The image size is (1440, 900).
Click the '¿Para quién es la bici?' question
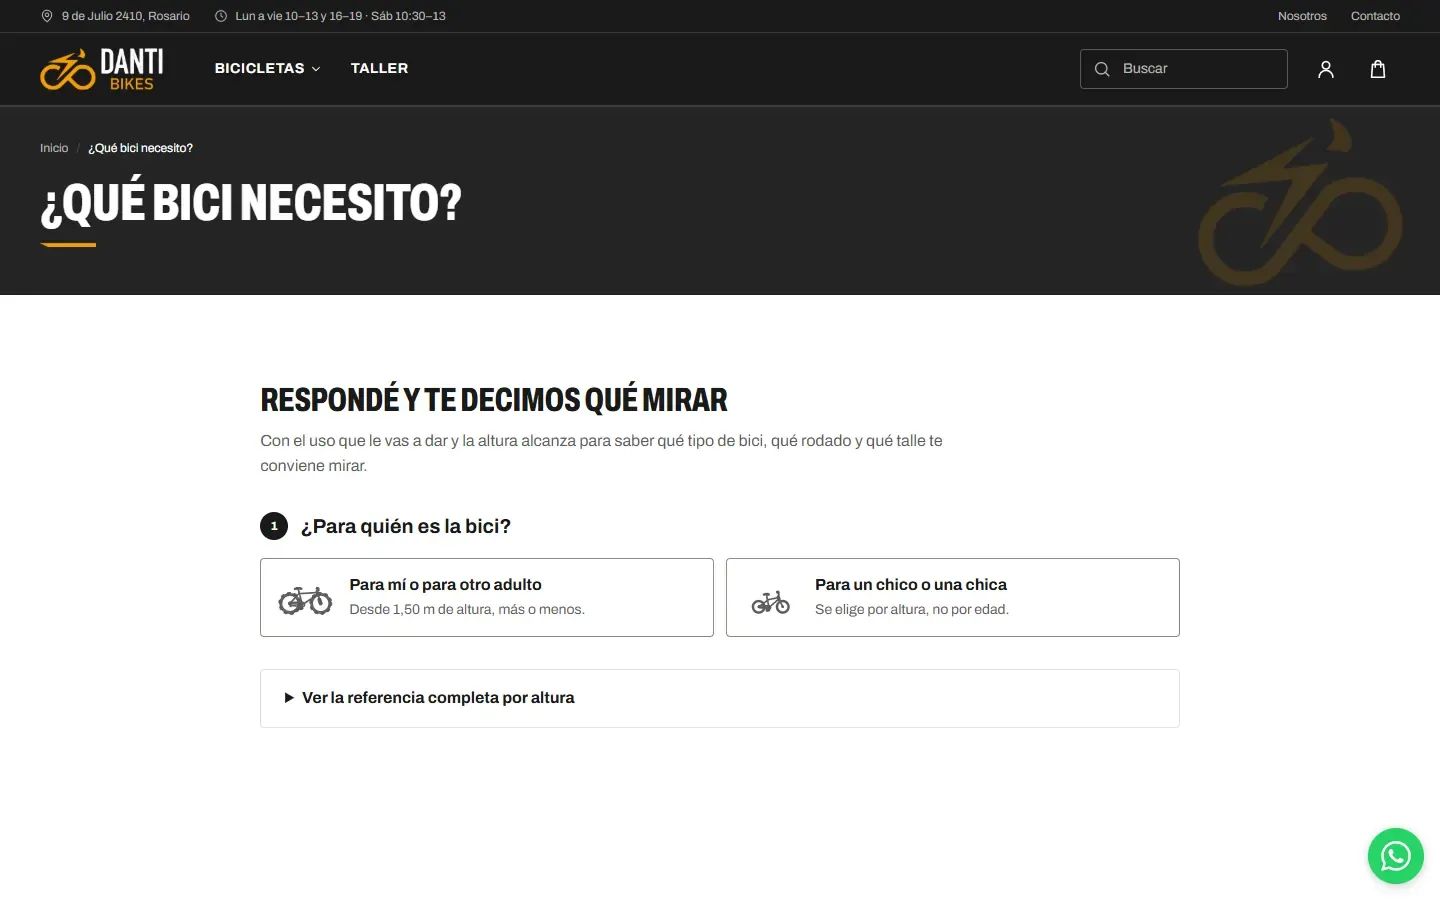(406, 526)
